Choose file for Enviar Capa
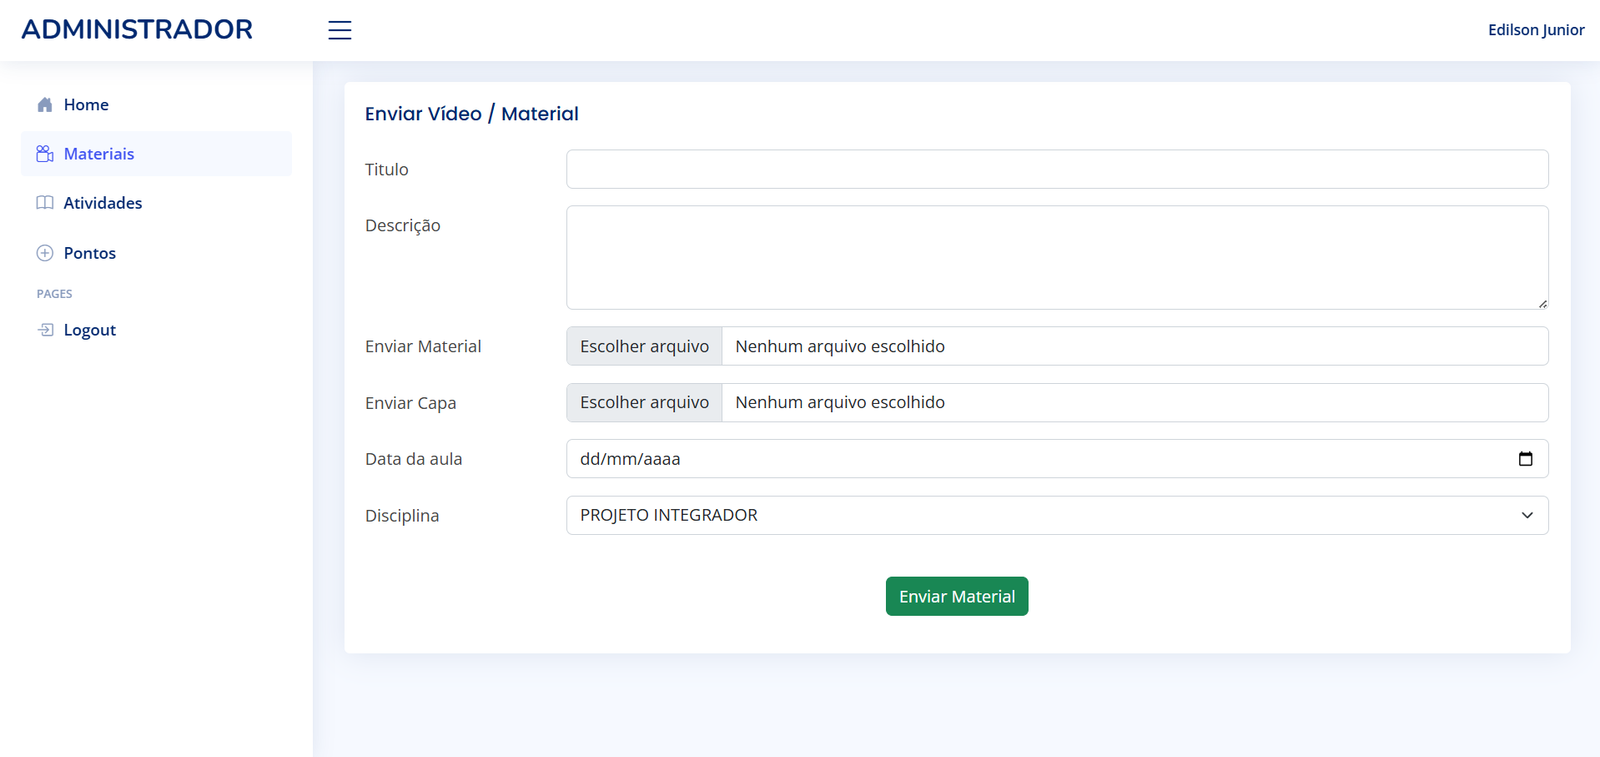Screen dimensions: 1600x757 (x=644, y=402)
